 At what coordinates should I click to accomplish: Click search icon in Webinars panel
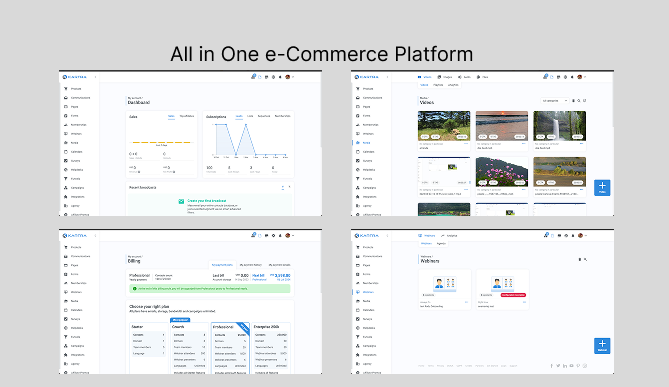[585, 259]
